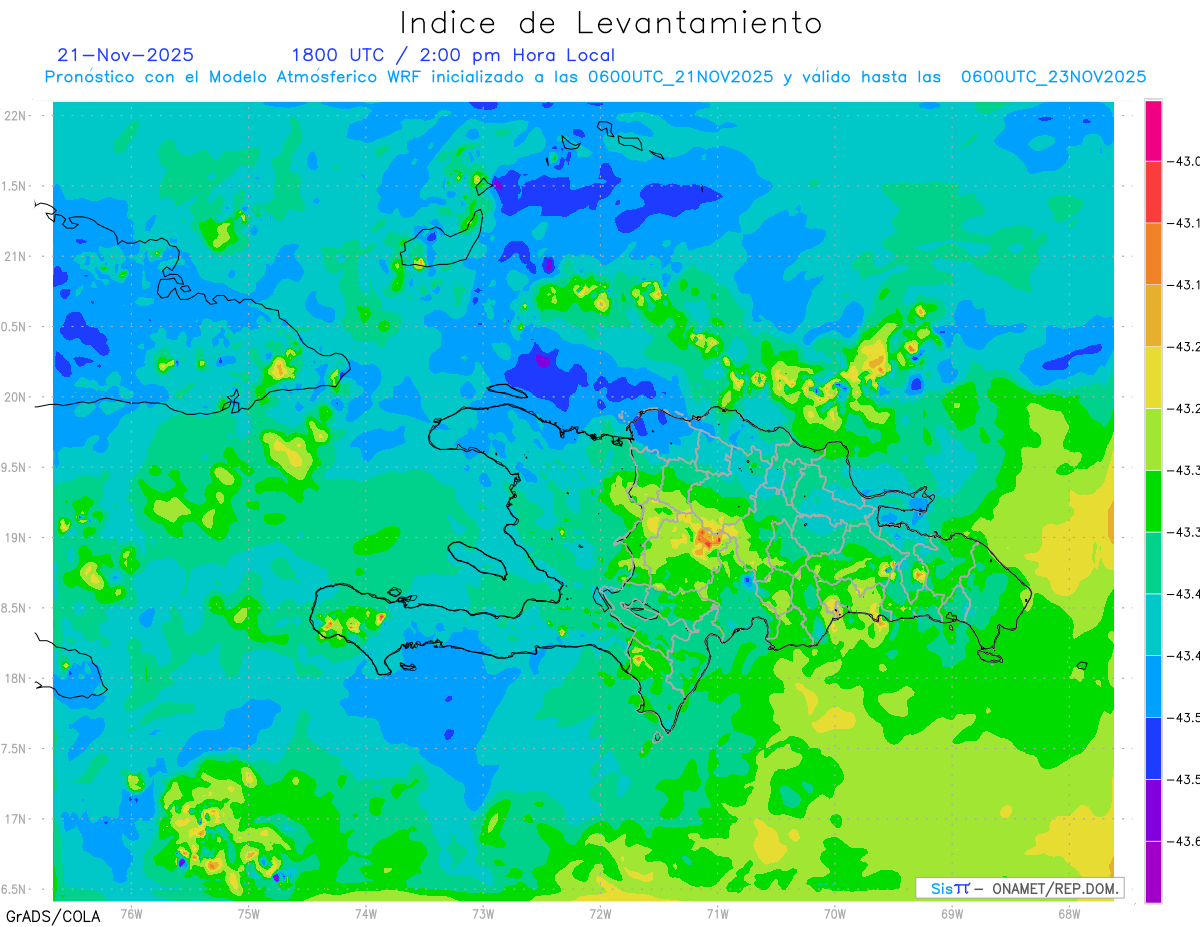Click the '74W' longitude label
1200x927 pixels.
click(366, 914)
